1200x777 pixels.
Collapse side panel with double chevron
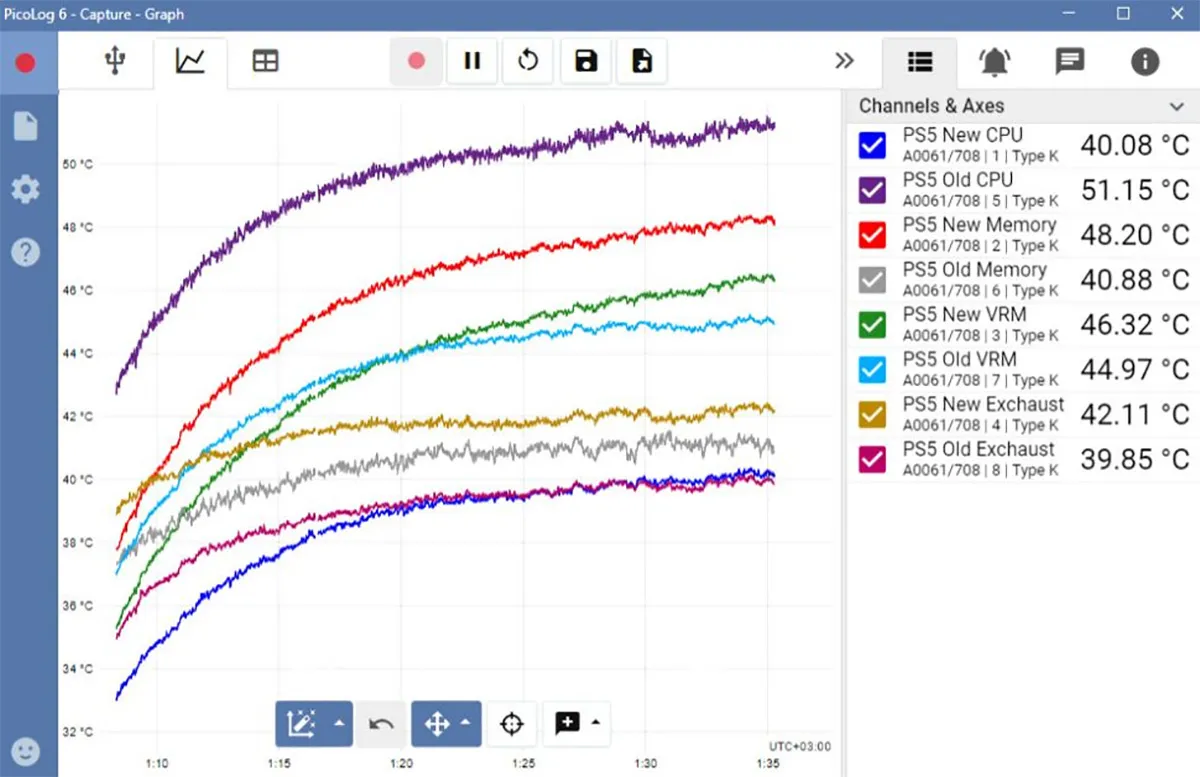click(x=845, y=62)
